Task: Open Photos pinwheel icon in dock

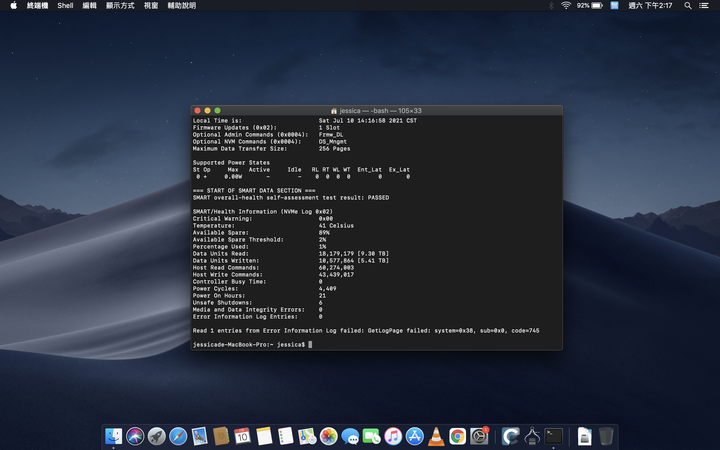Action: coord(328,436)
